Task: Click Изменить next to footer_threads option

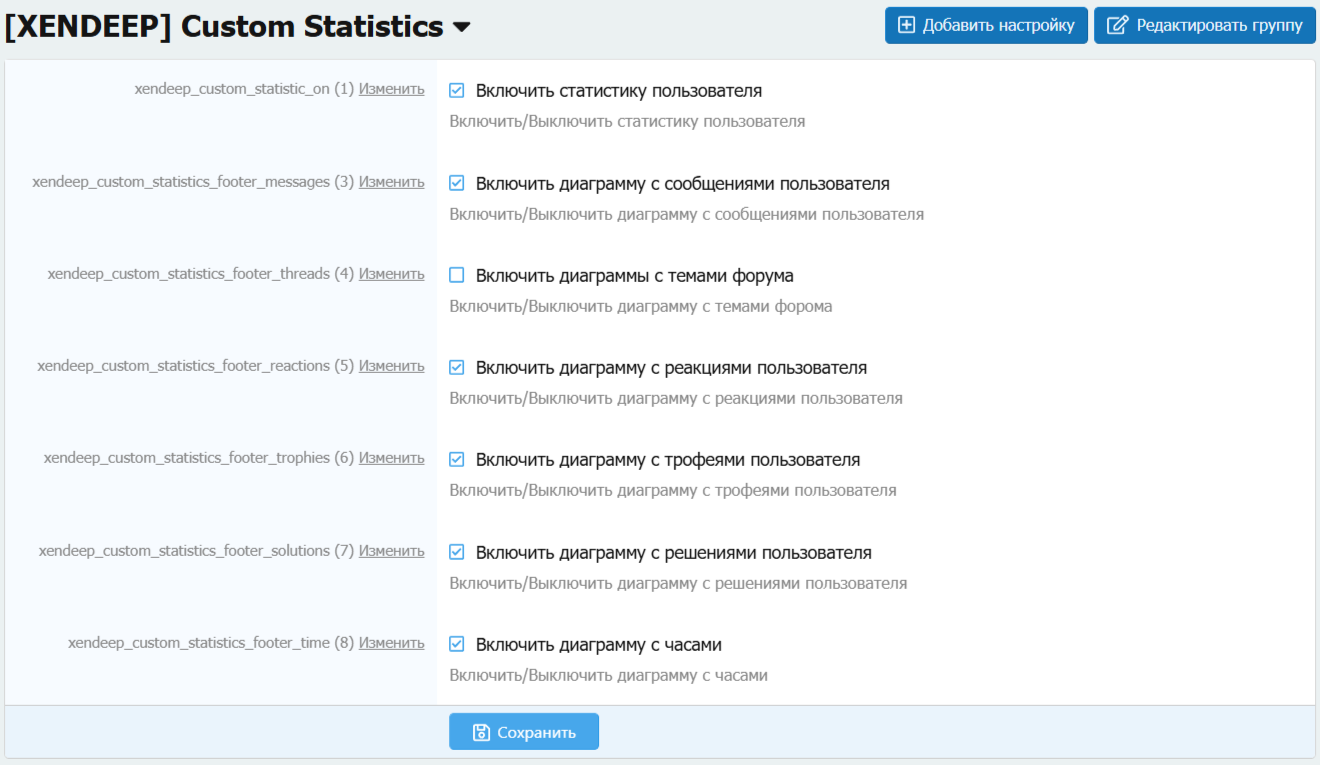Action: click(391, 274)
